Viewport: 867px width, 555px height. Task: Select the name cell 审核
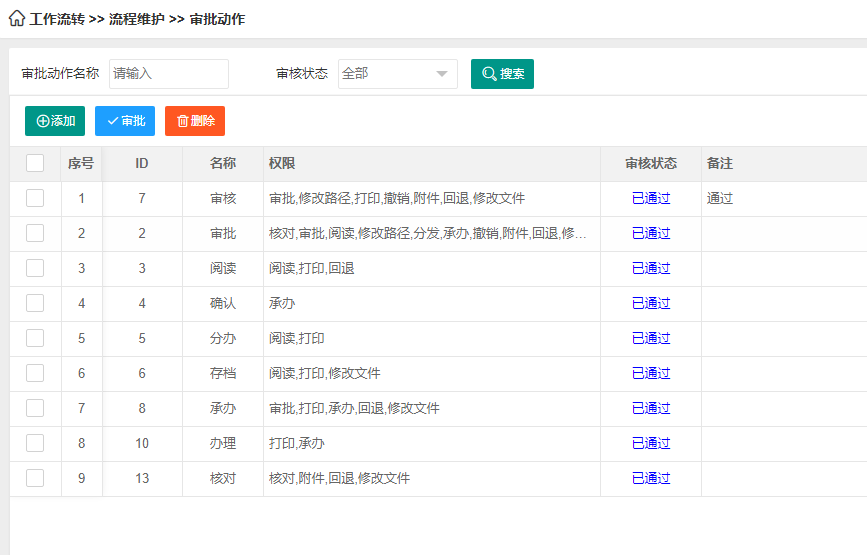(223, 198)
